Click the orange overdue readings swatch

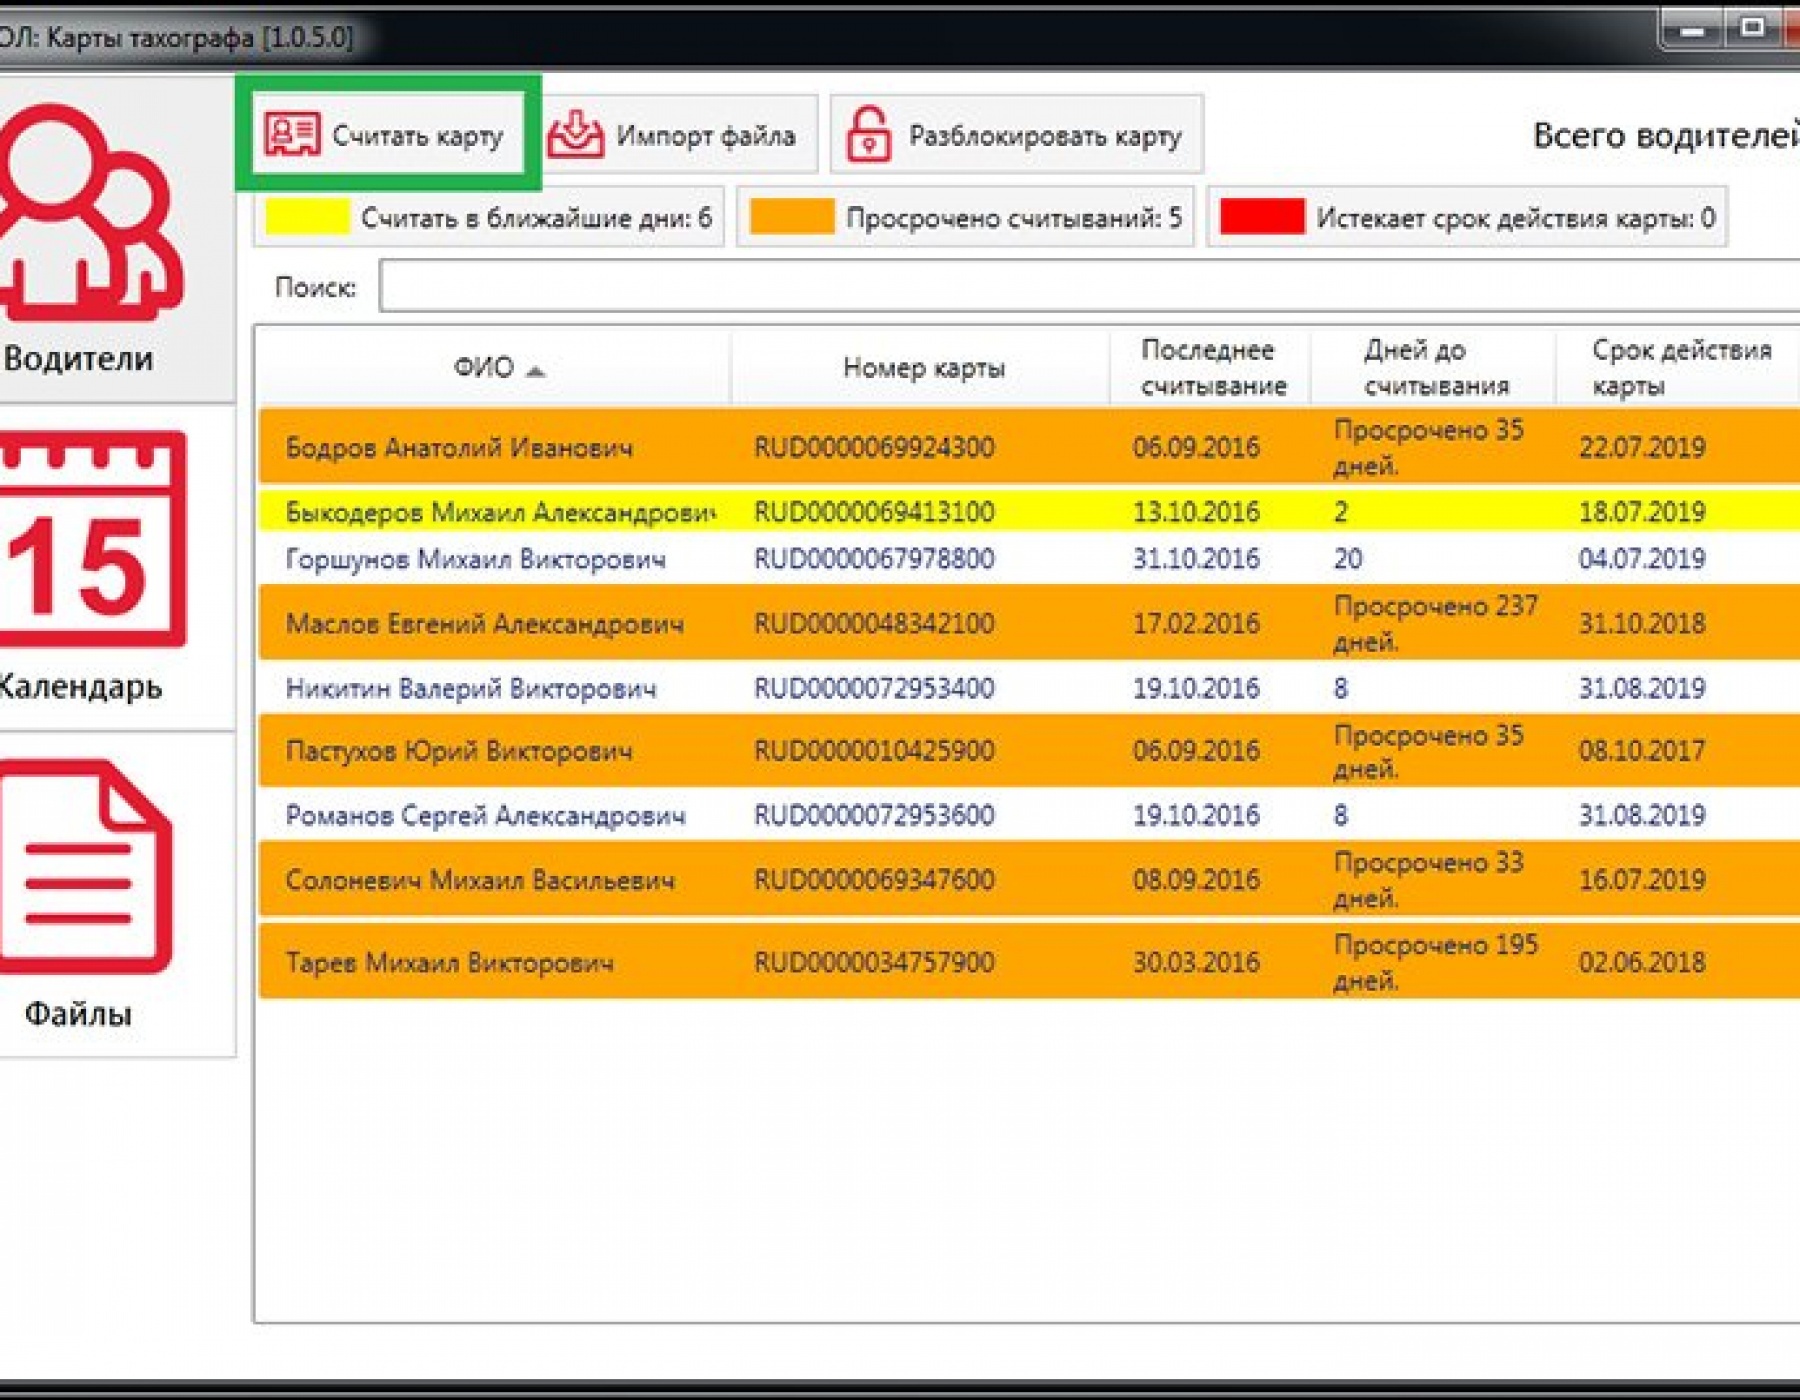tap(791, 217)
